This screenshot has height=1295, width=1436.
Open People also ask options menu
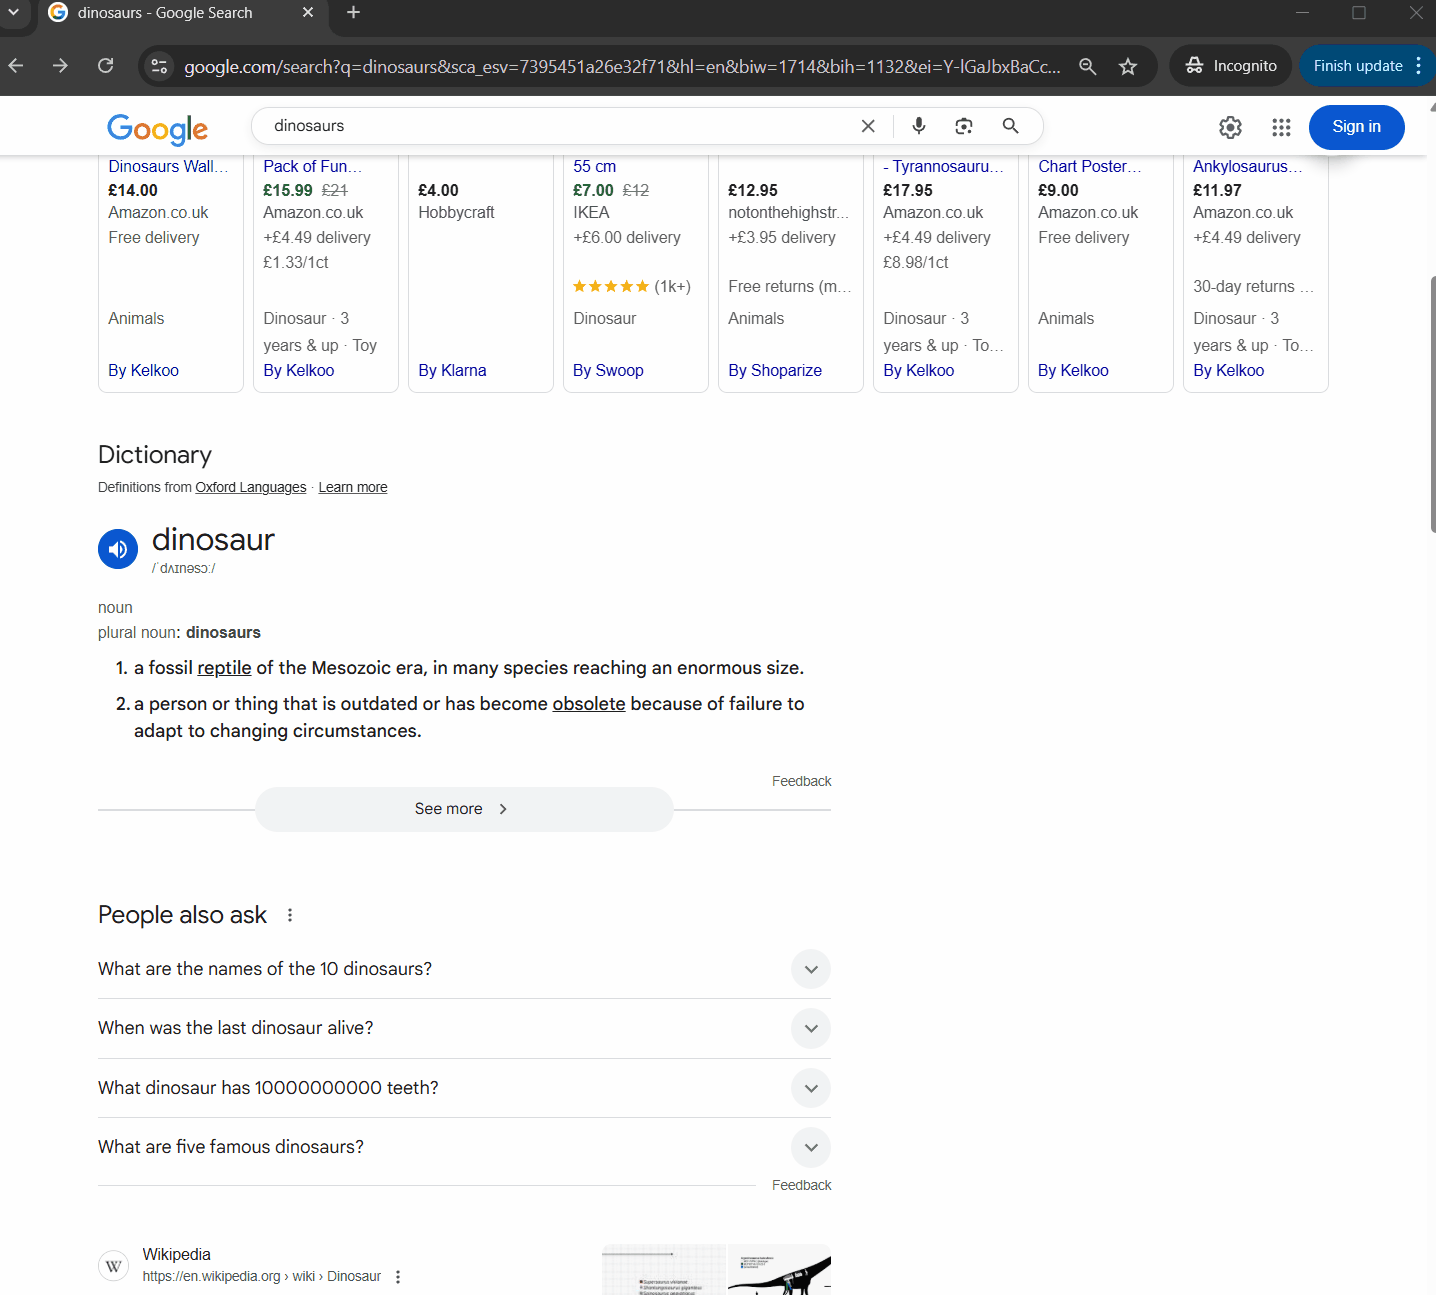(x=290, y=915)
